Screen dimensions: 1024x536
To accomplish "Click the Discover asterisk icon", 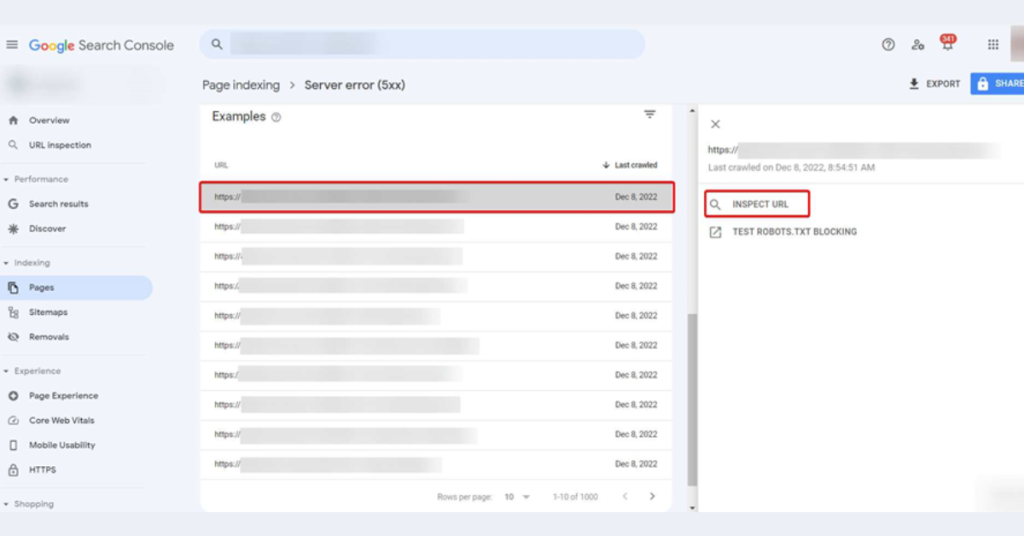I will click(x=13, y=229).
